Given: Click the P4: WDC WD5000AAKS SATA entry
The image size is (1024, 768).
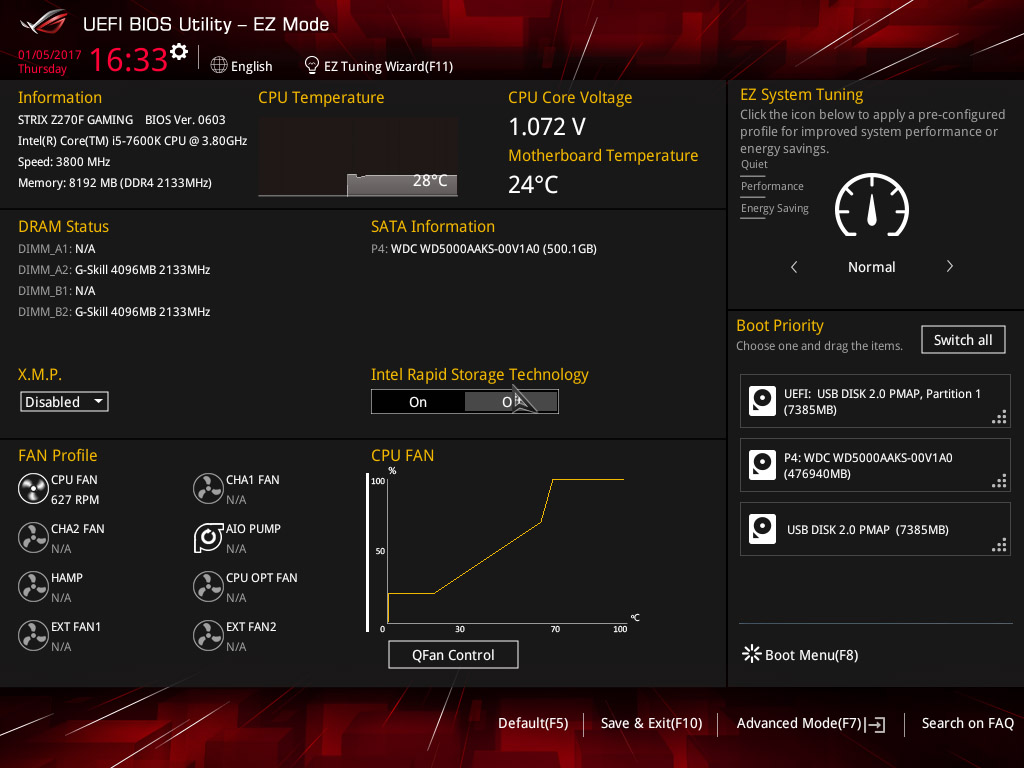Looking at the screenshot, I should click(484, 249).
